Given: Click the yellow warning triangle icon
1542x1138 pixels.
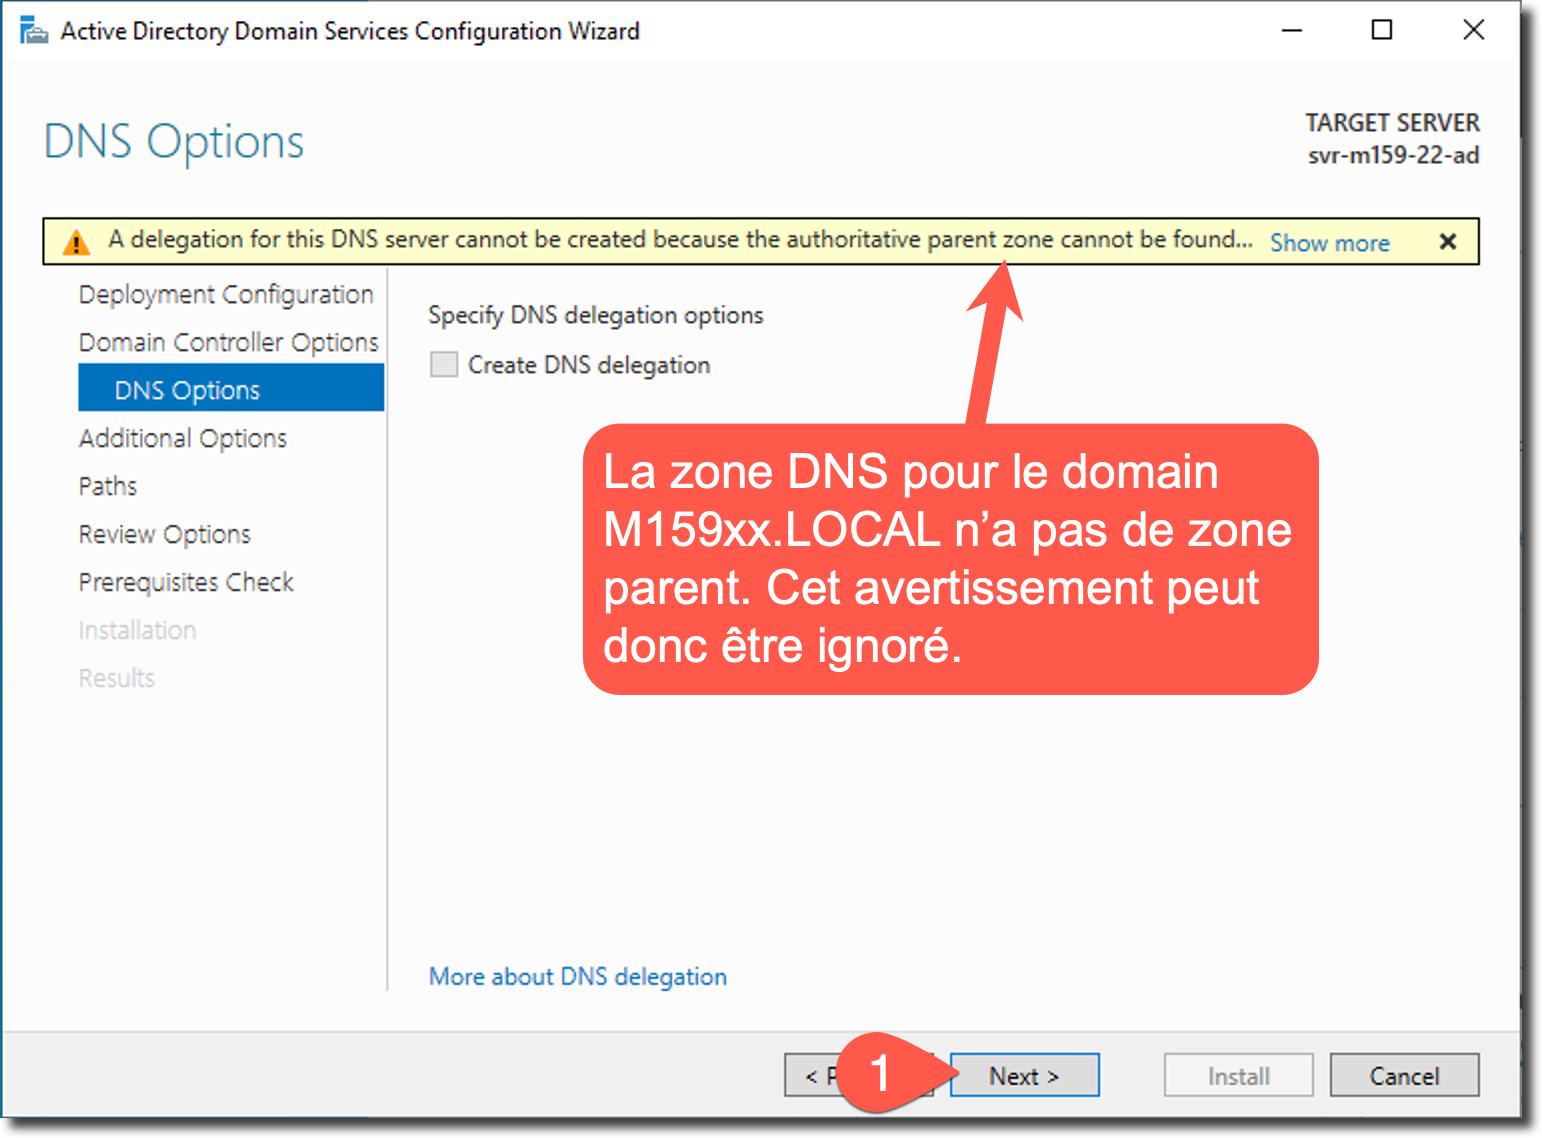Looking at the screenshot, I should pyautogui.click(x=76, y=242).
